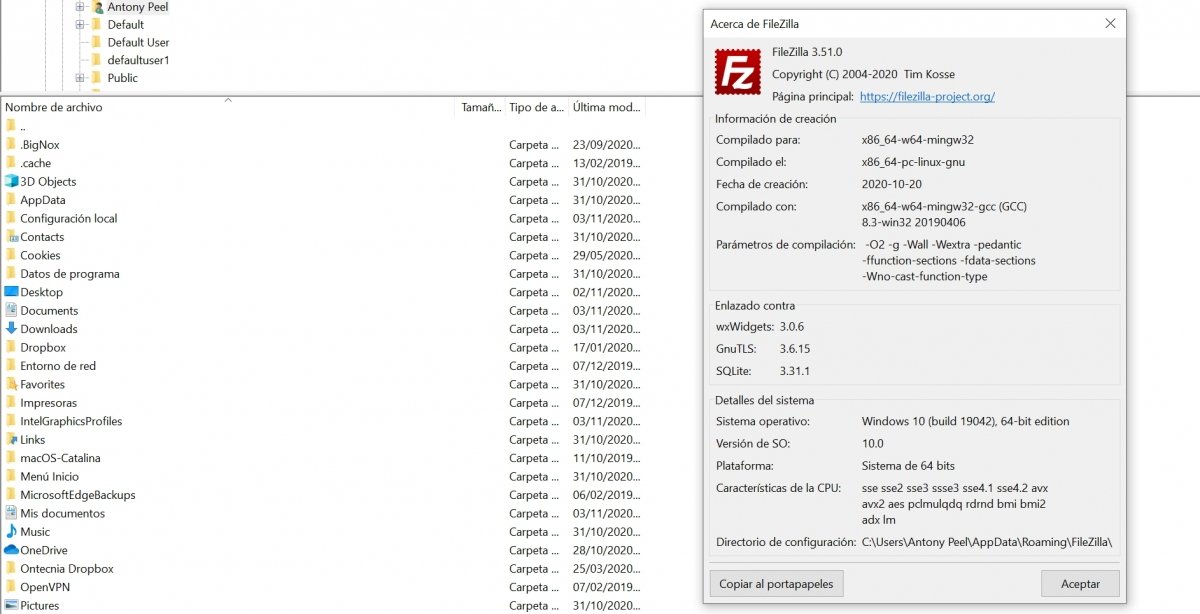Select the AppData folder icon
Image resolution: width=1200 pixels, height=614 pixels.
click(x=11, y=200)
